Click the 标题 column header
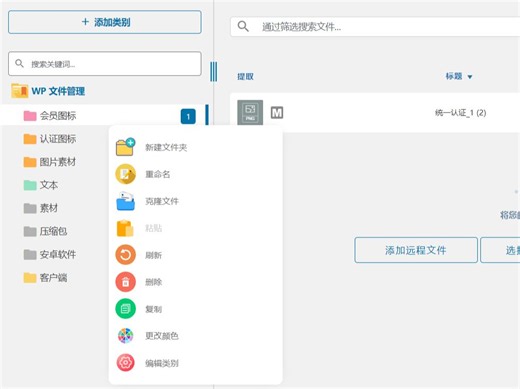This screenshot has width=520, height=389. 454,76
